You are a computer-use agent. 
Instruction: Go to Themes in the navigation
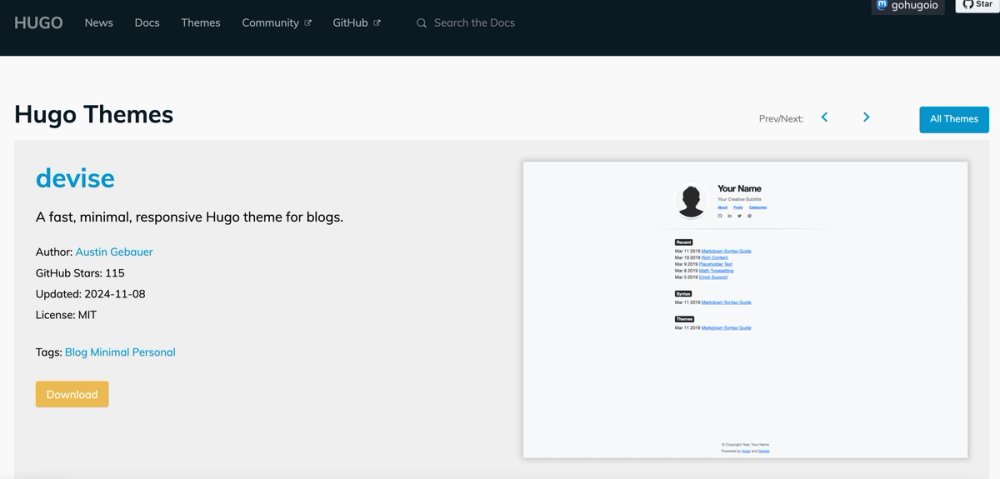tap(200, 23)
